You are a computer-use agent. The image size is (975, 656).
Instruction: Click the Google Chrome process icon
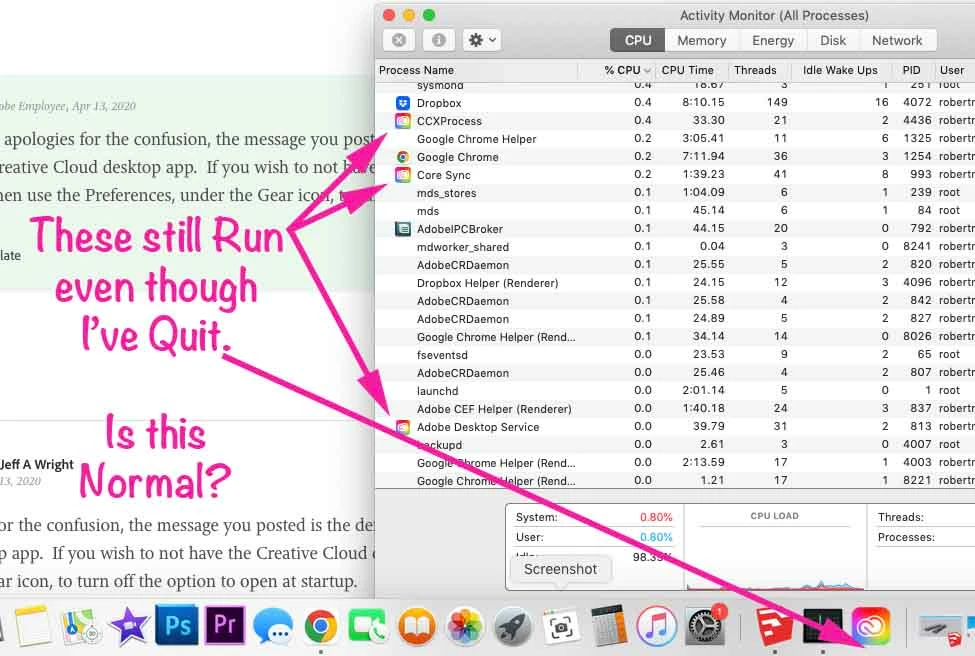coord(403,157)
